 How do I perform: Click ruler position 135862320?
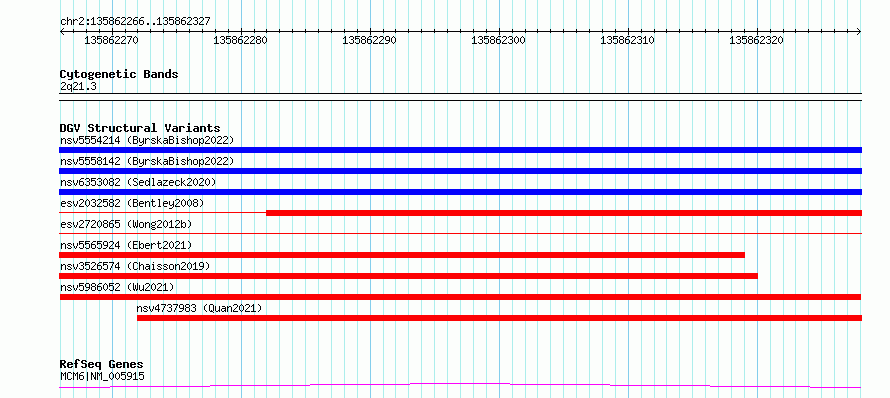(x=757, y=41)
